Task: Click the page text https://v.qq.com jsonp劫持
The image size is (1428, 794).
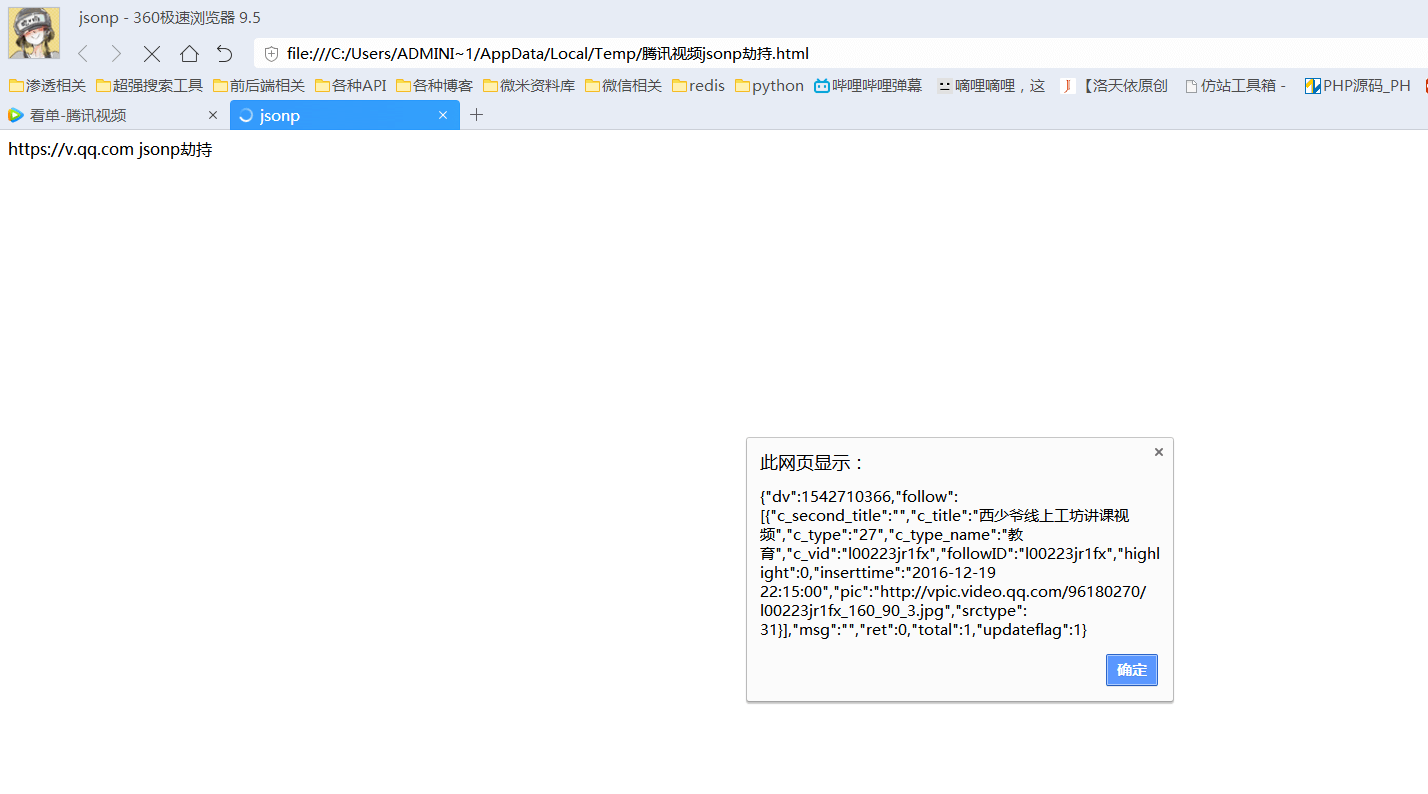Action: point(110,150)
